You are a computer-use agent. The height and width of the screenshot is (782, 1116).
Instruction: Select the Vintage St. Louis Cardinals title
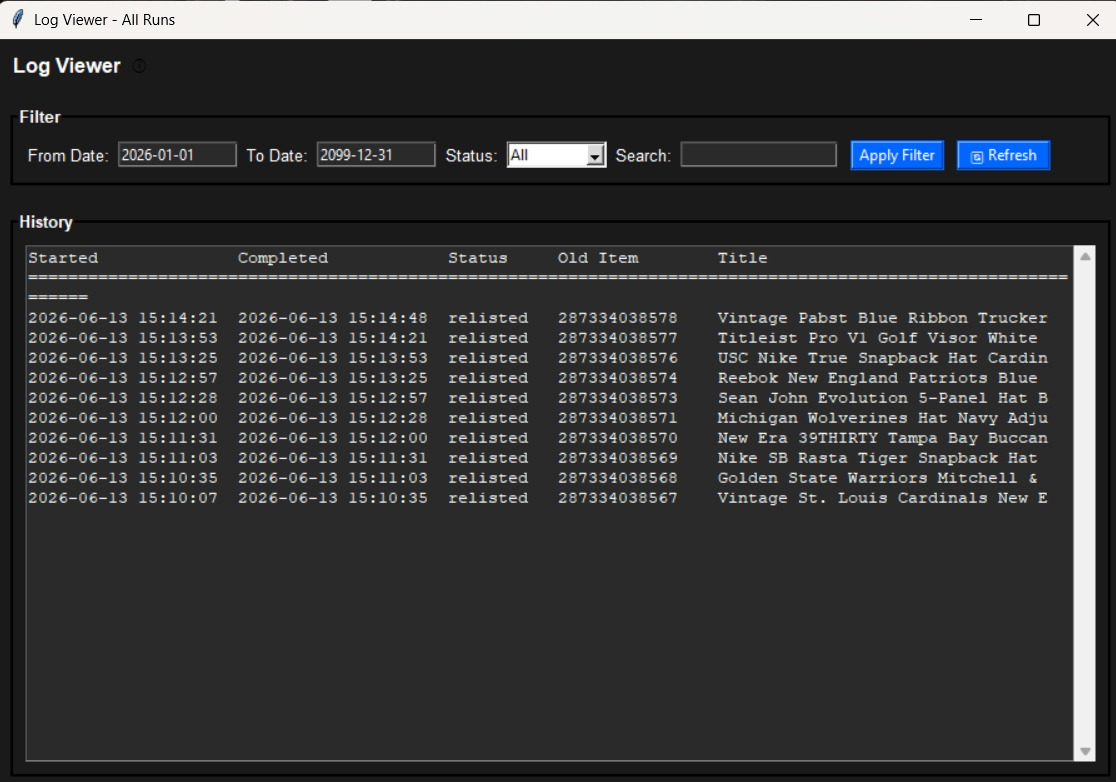[882, 497]
